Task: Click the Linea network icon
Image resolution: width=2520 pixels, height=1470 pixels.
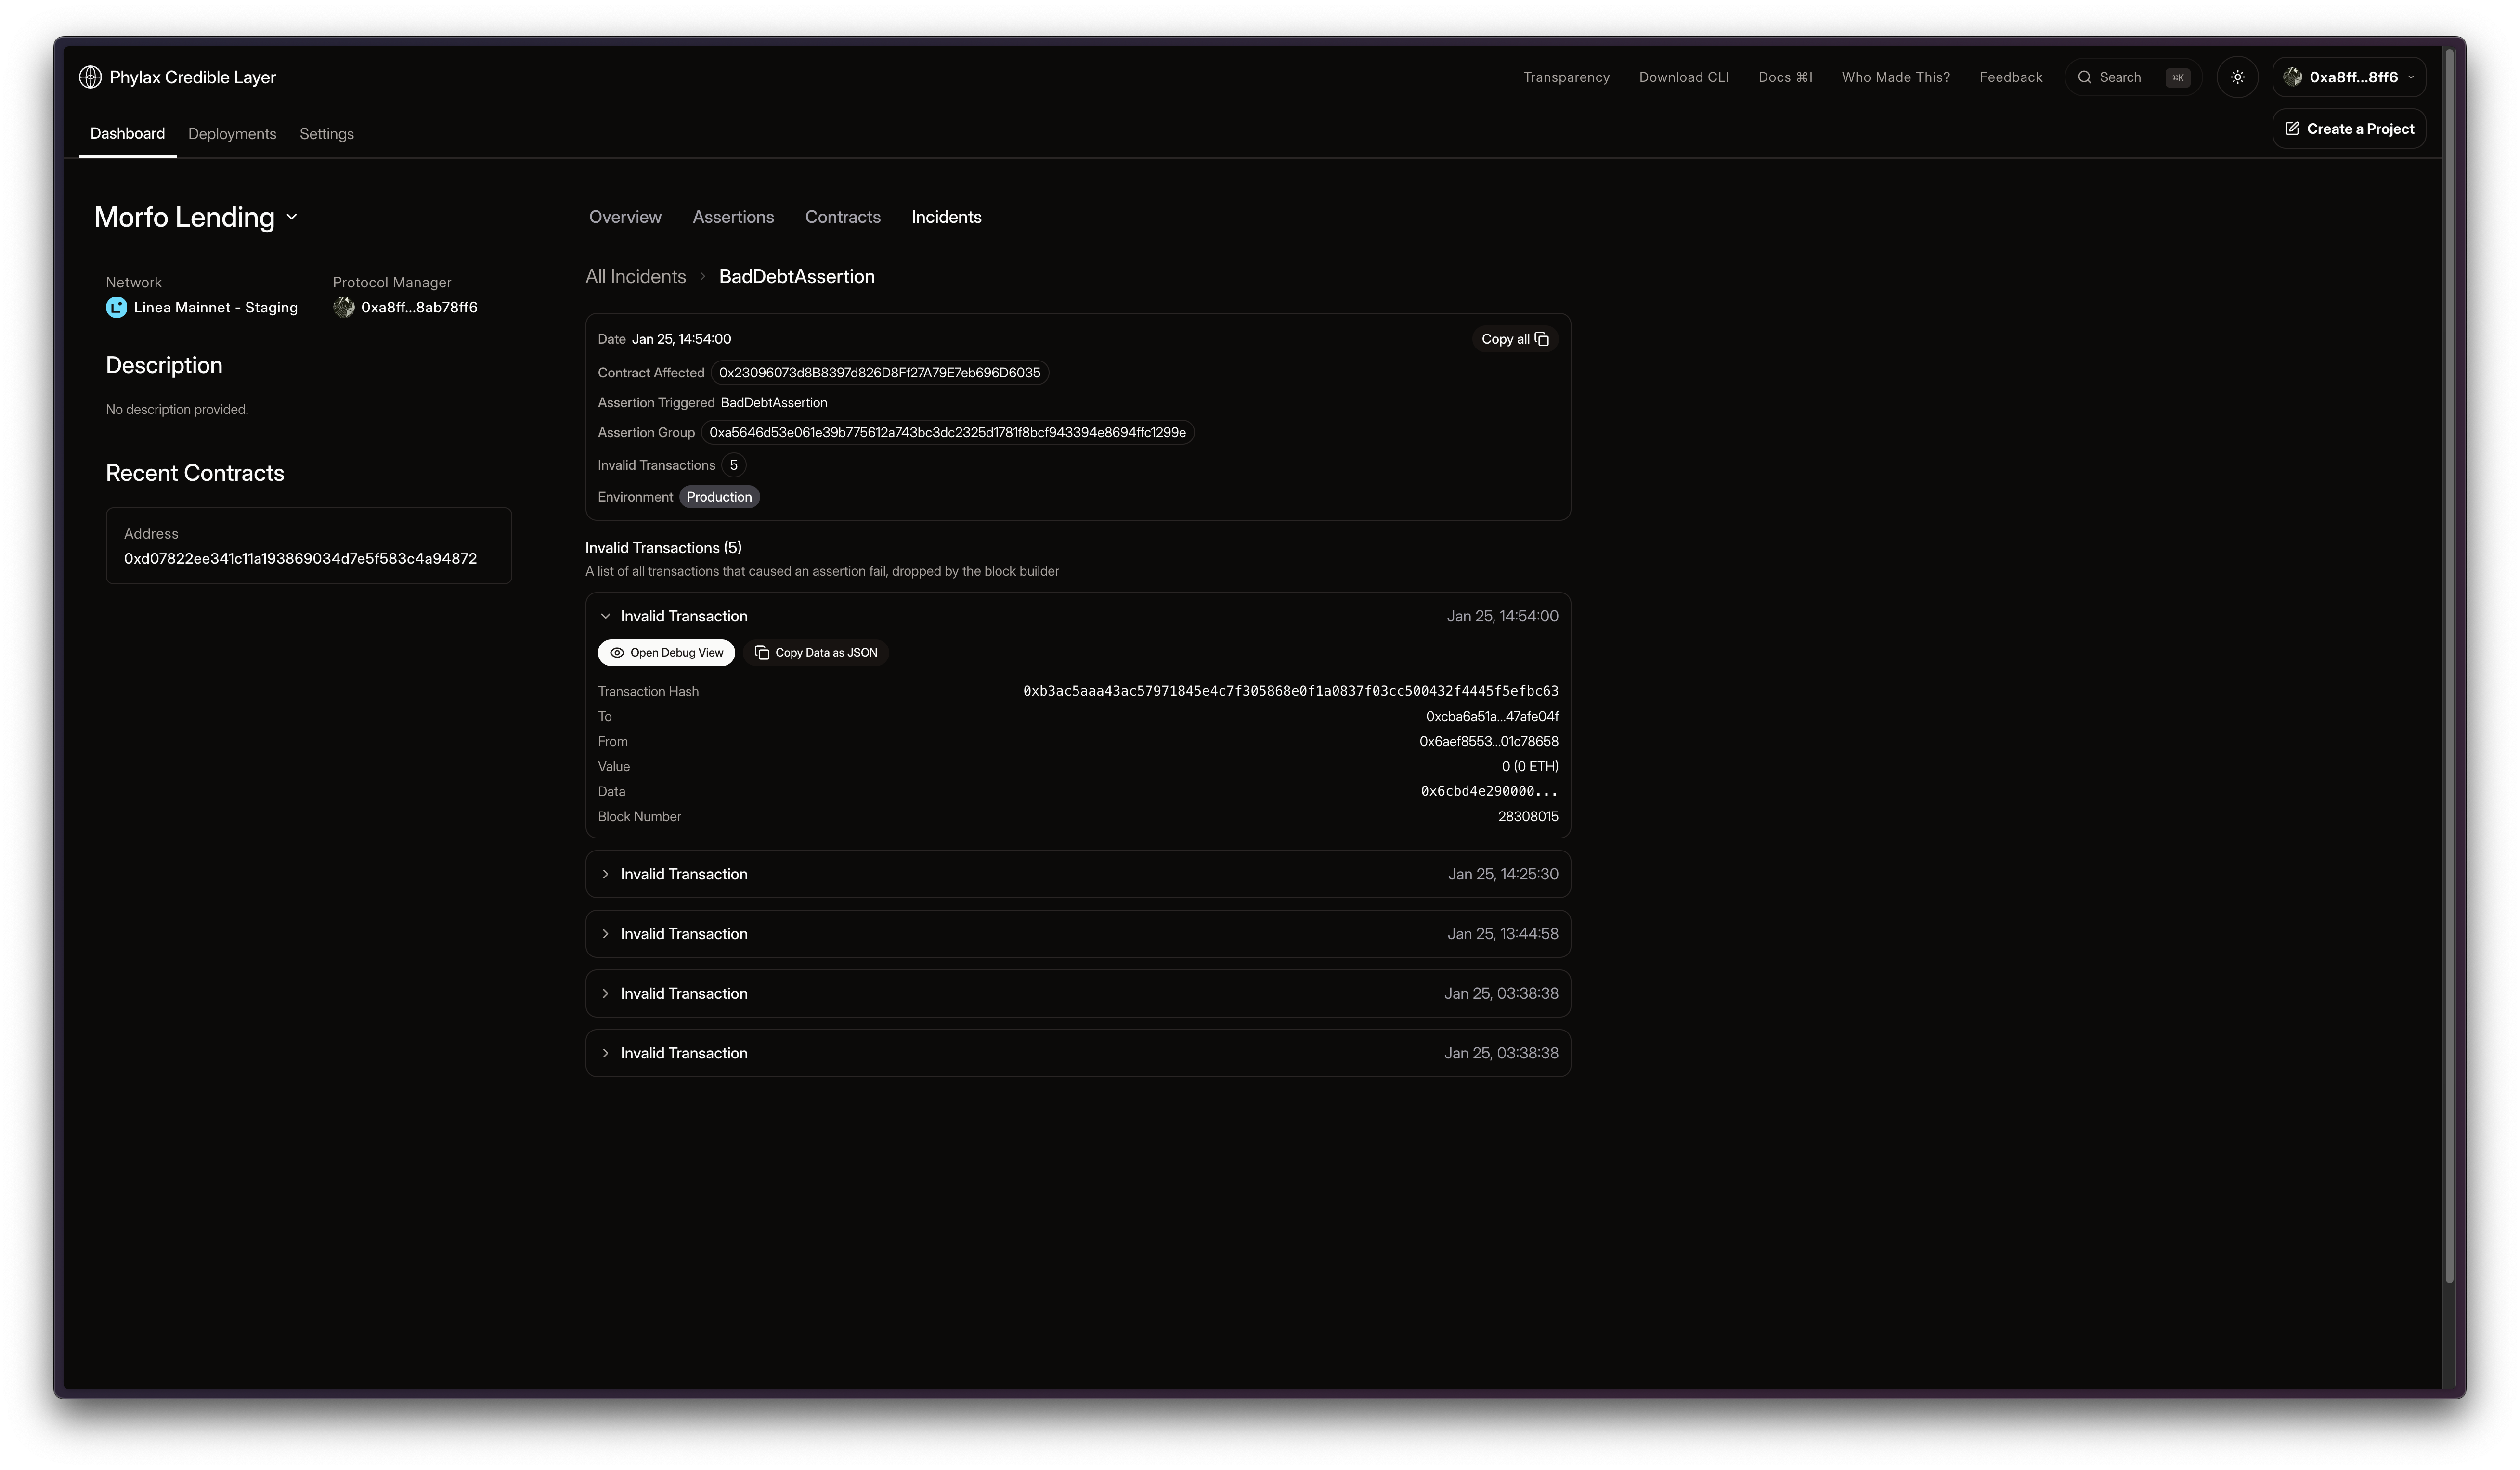Action: point(116,308)
